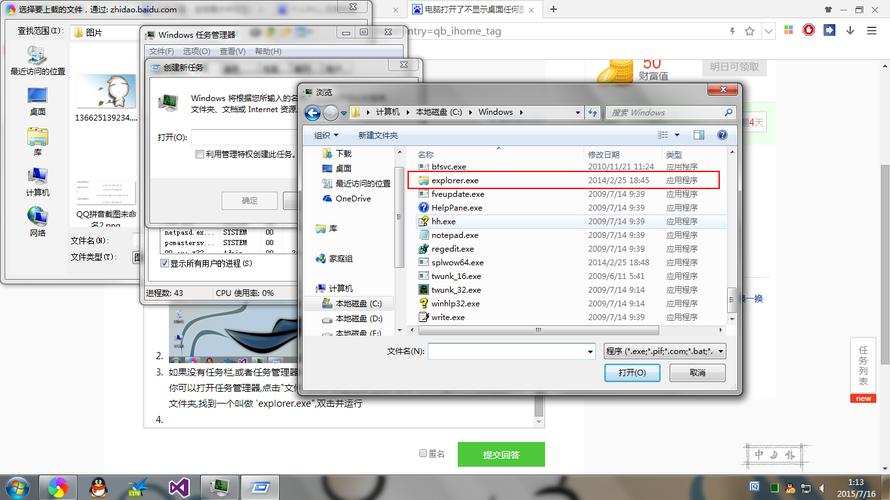Open the Visual Studio taskbar icon

(x=179, y=488)
